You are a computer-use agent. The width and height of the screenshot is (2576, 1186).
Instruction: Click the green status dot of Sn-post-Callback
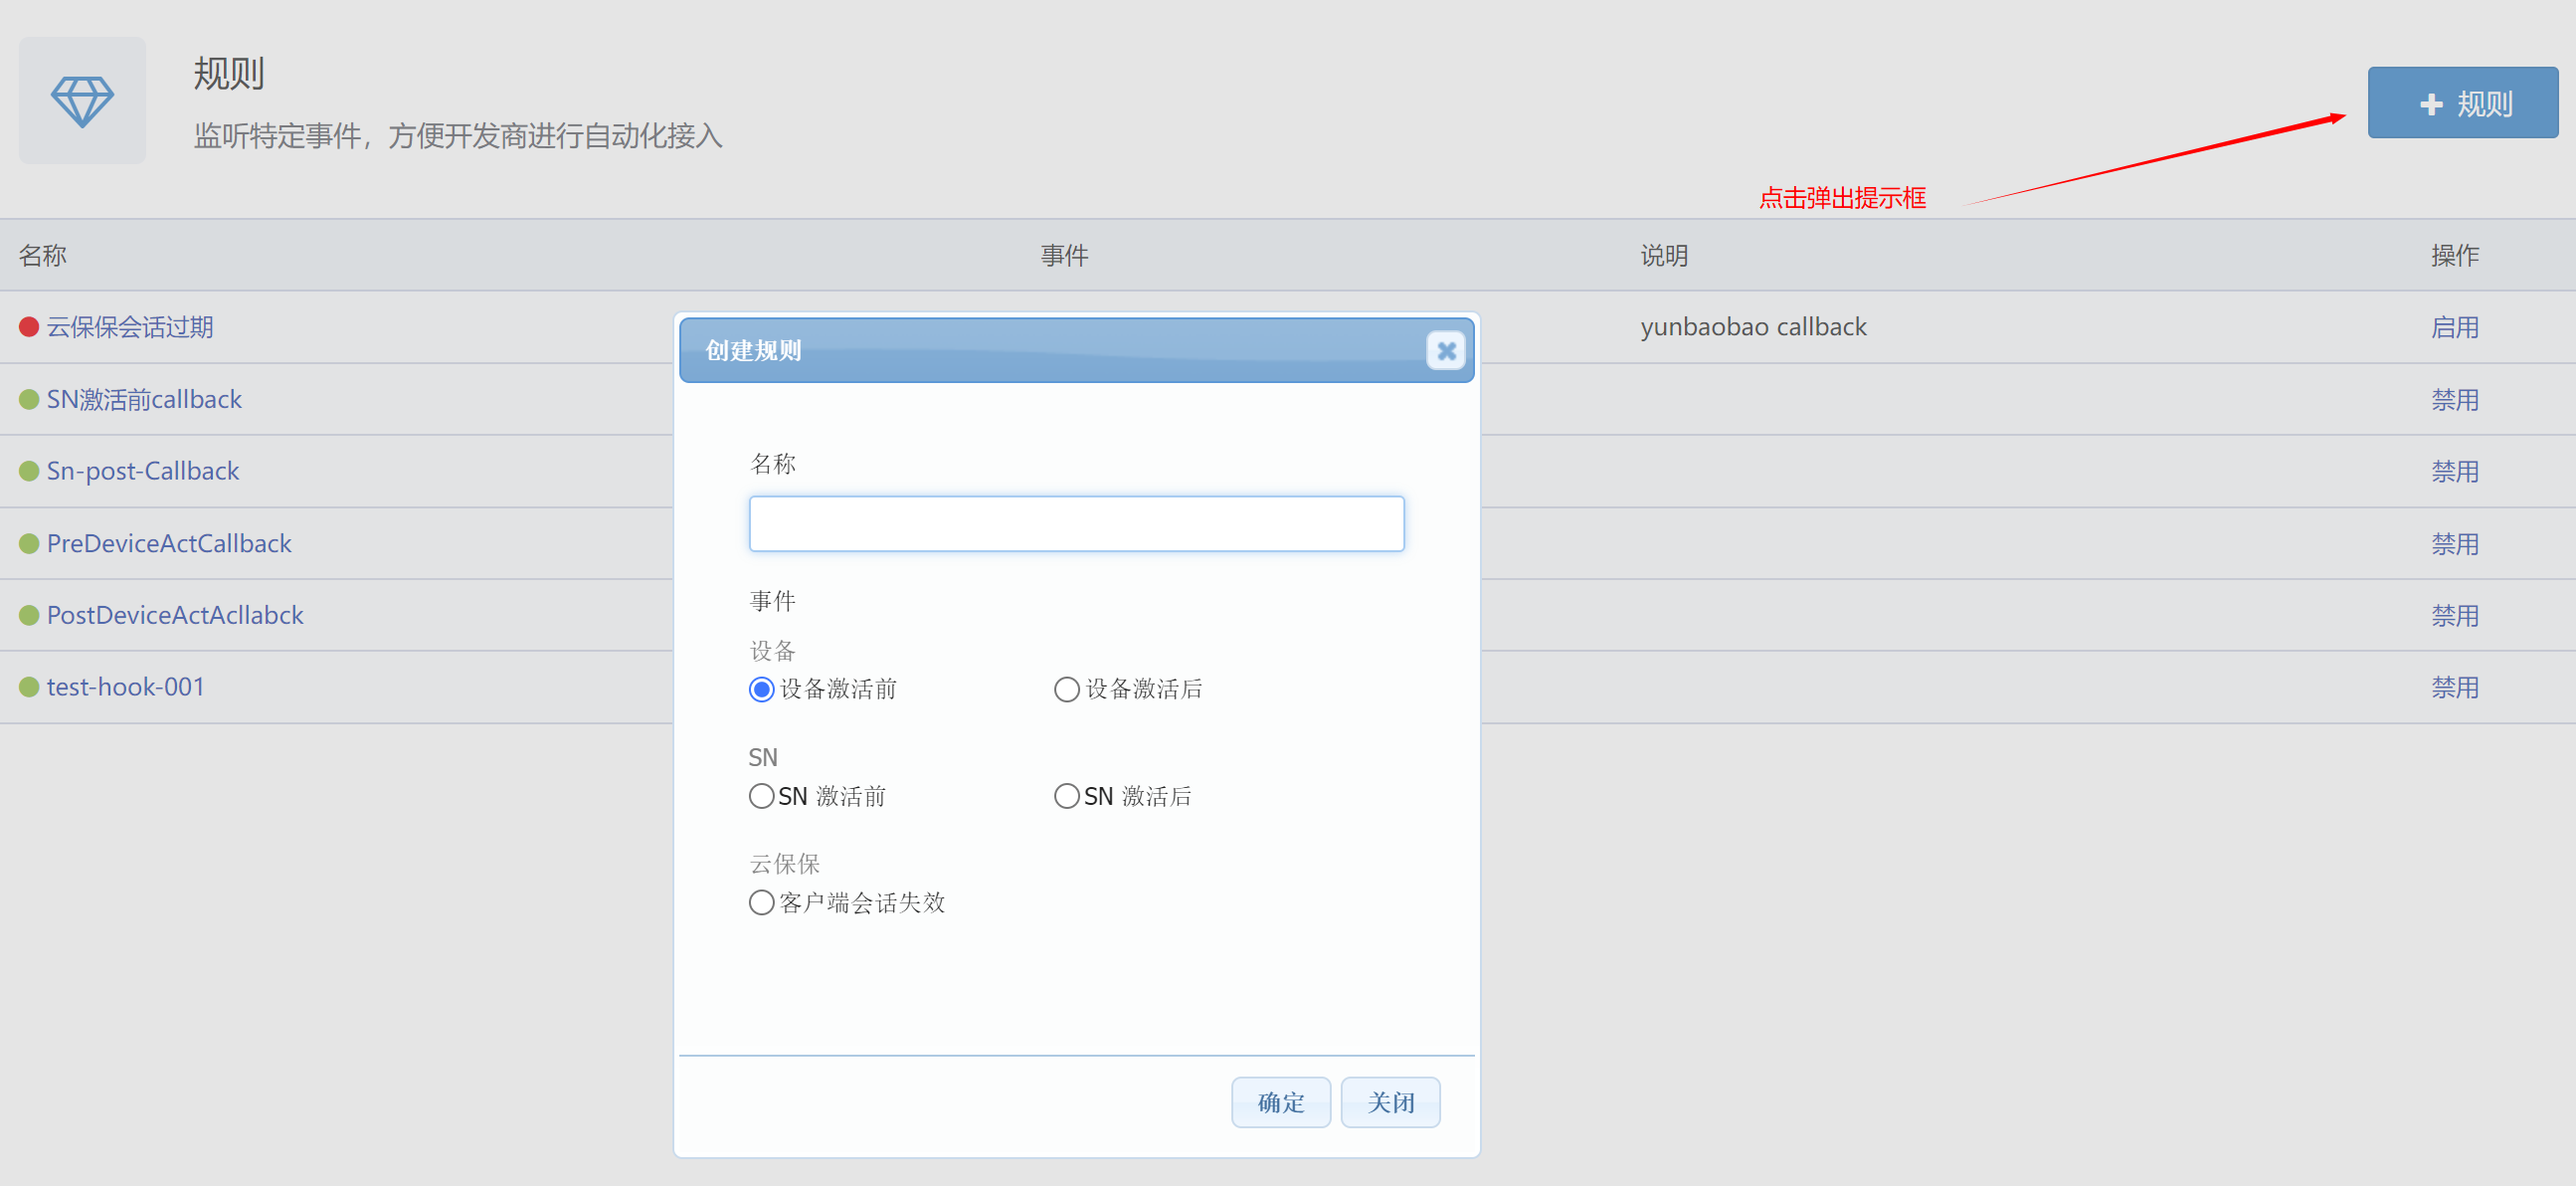[29, 471]
